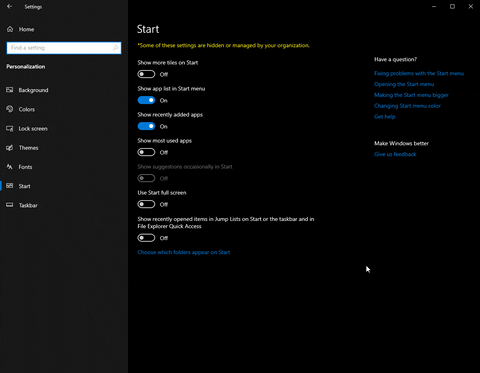Open Fixing problems with the Start menu
Screen dimensions: 480x373
pos(419,73)
